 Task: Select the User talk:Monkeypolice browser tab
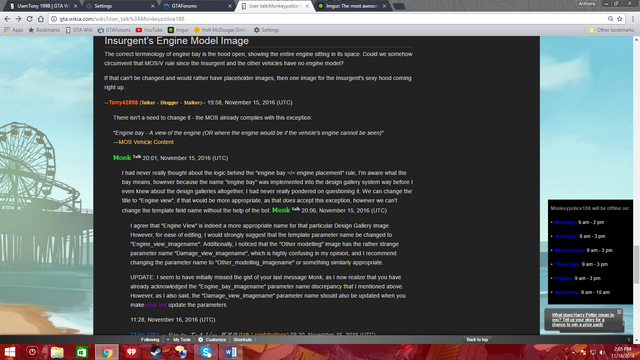coord(275,6)
